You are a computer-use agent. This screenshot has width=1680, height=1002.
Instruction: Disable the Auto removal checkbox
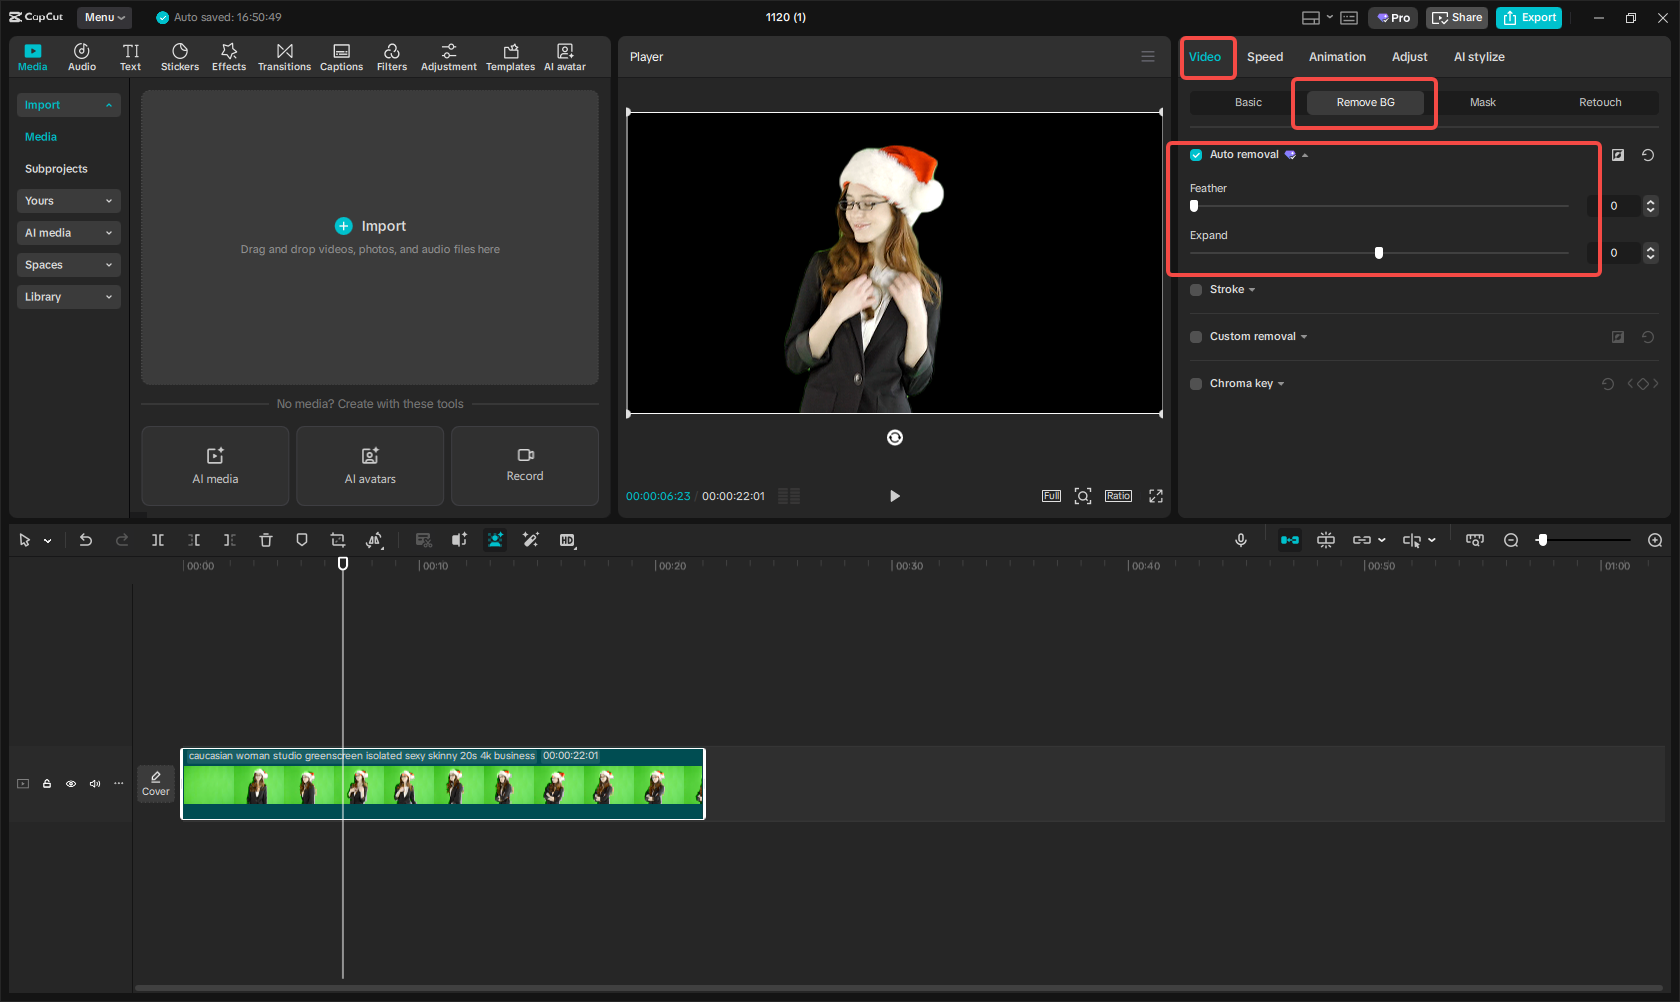click(1196, 155)
